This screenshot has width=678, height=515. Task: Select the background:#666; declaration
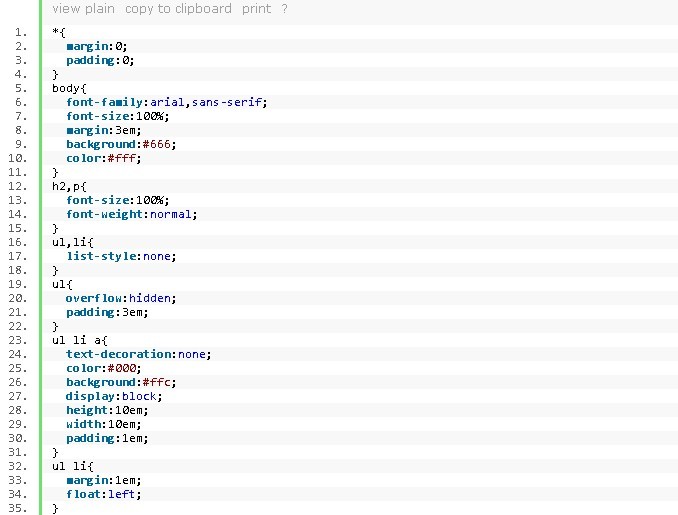[x=121, y=144]
